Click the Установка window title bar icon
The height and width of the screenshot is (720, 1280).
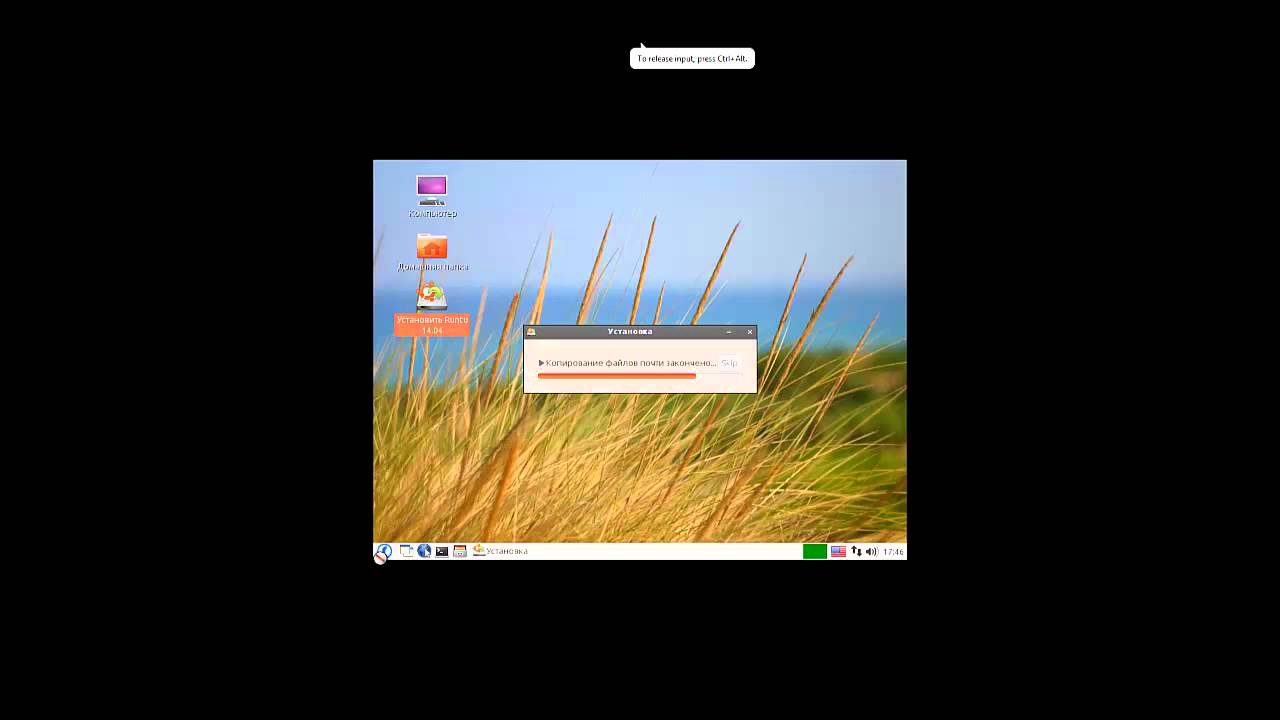pos(531,332)
